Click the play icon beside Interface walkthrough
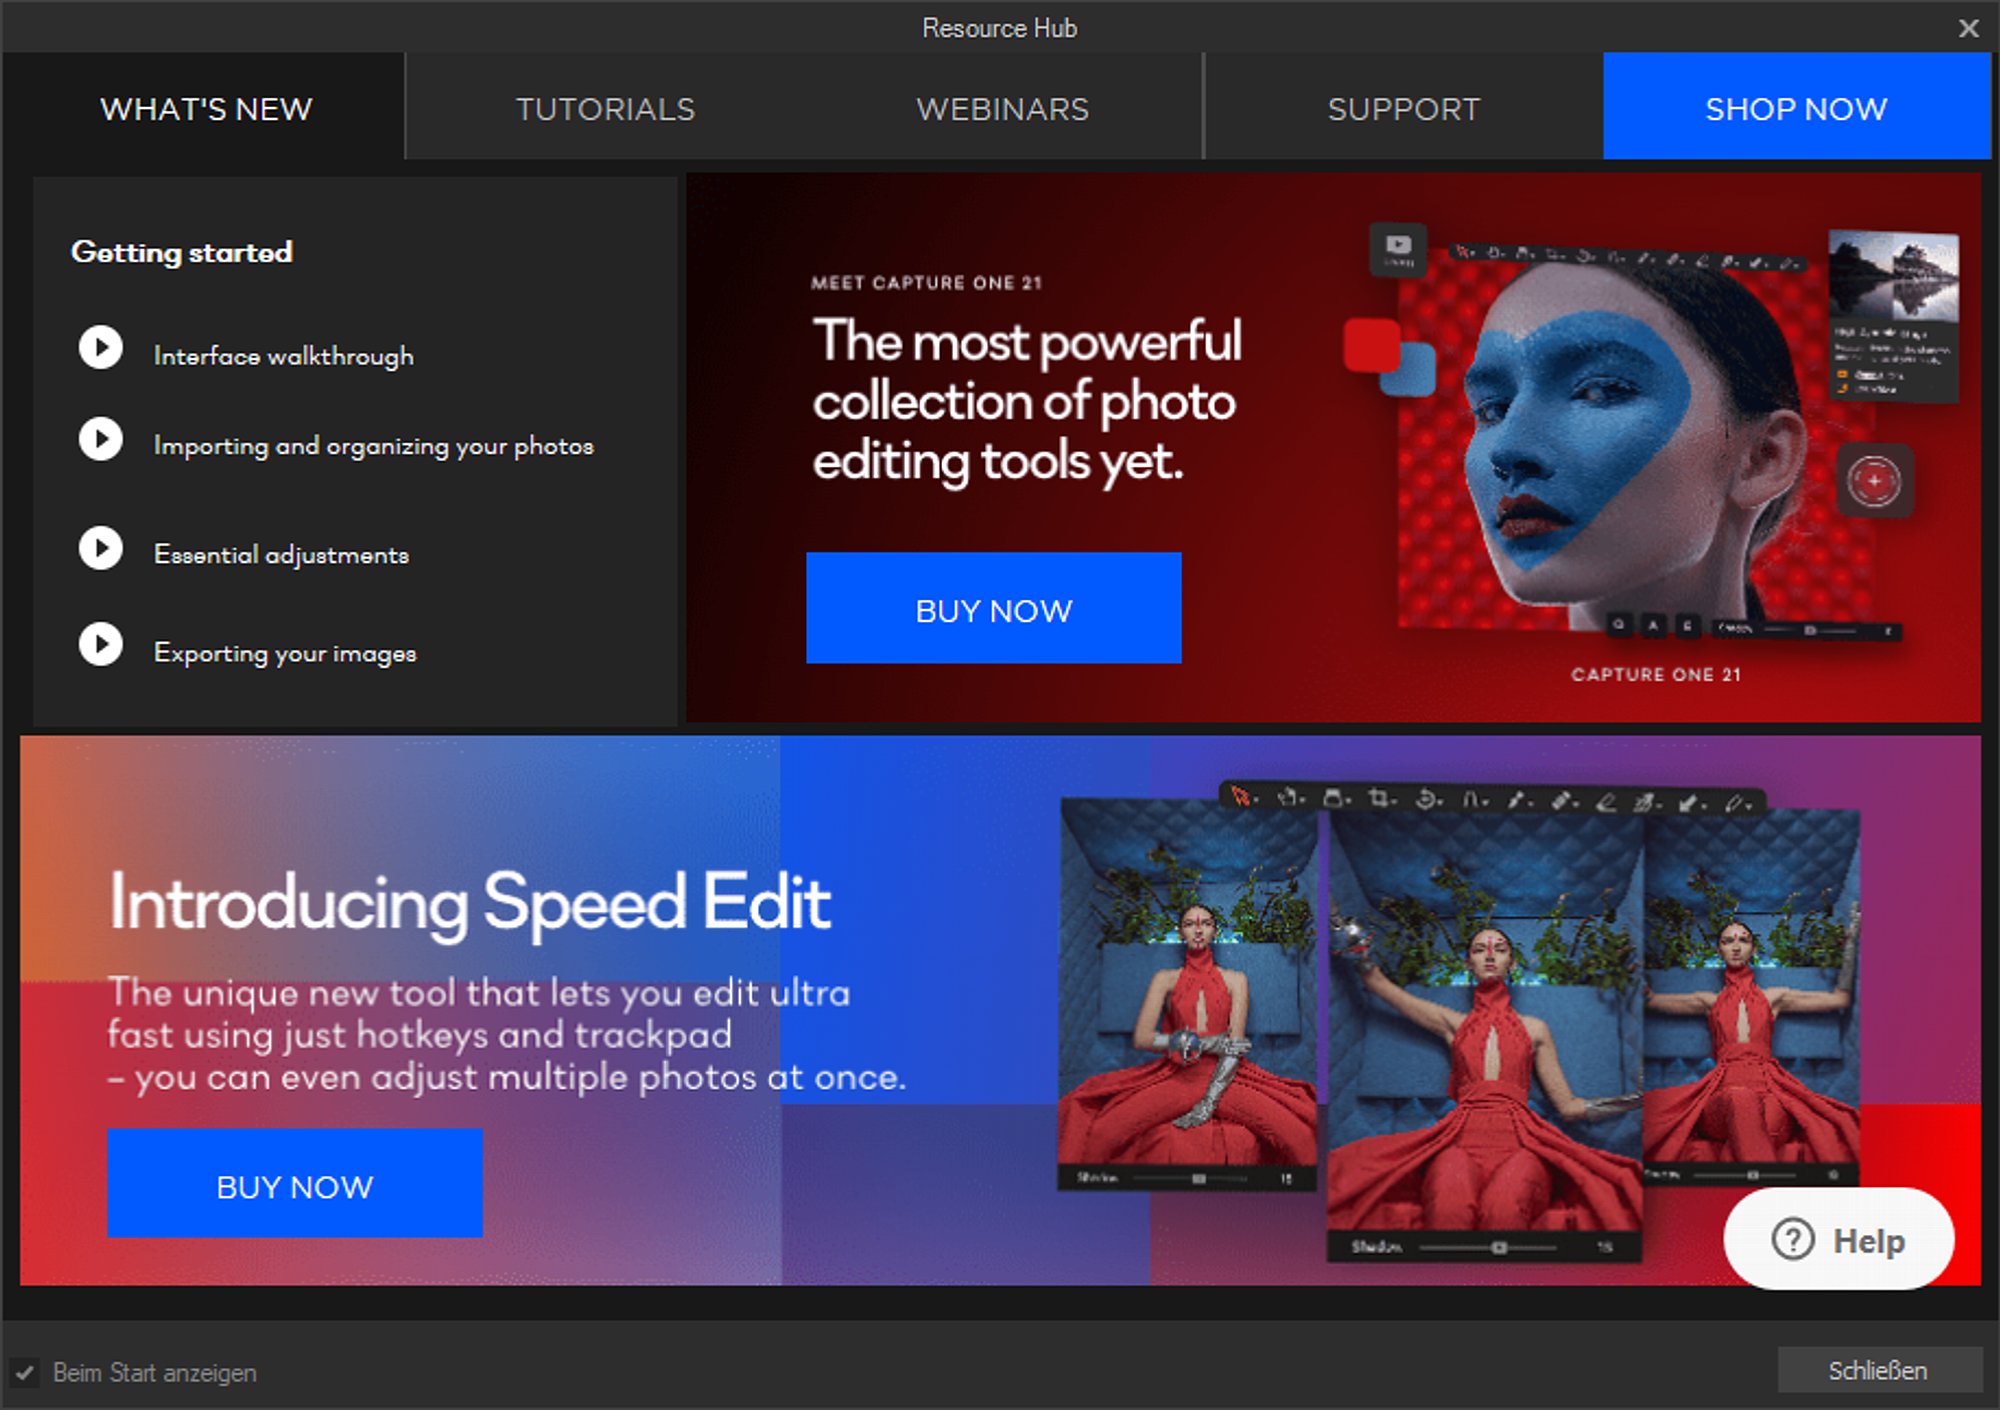2000x1410 pixels. coord(101,348)
